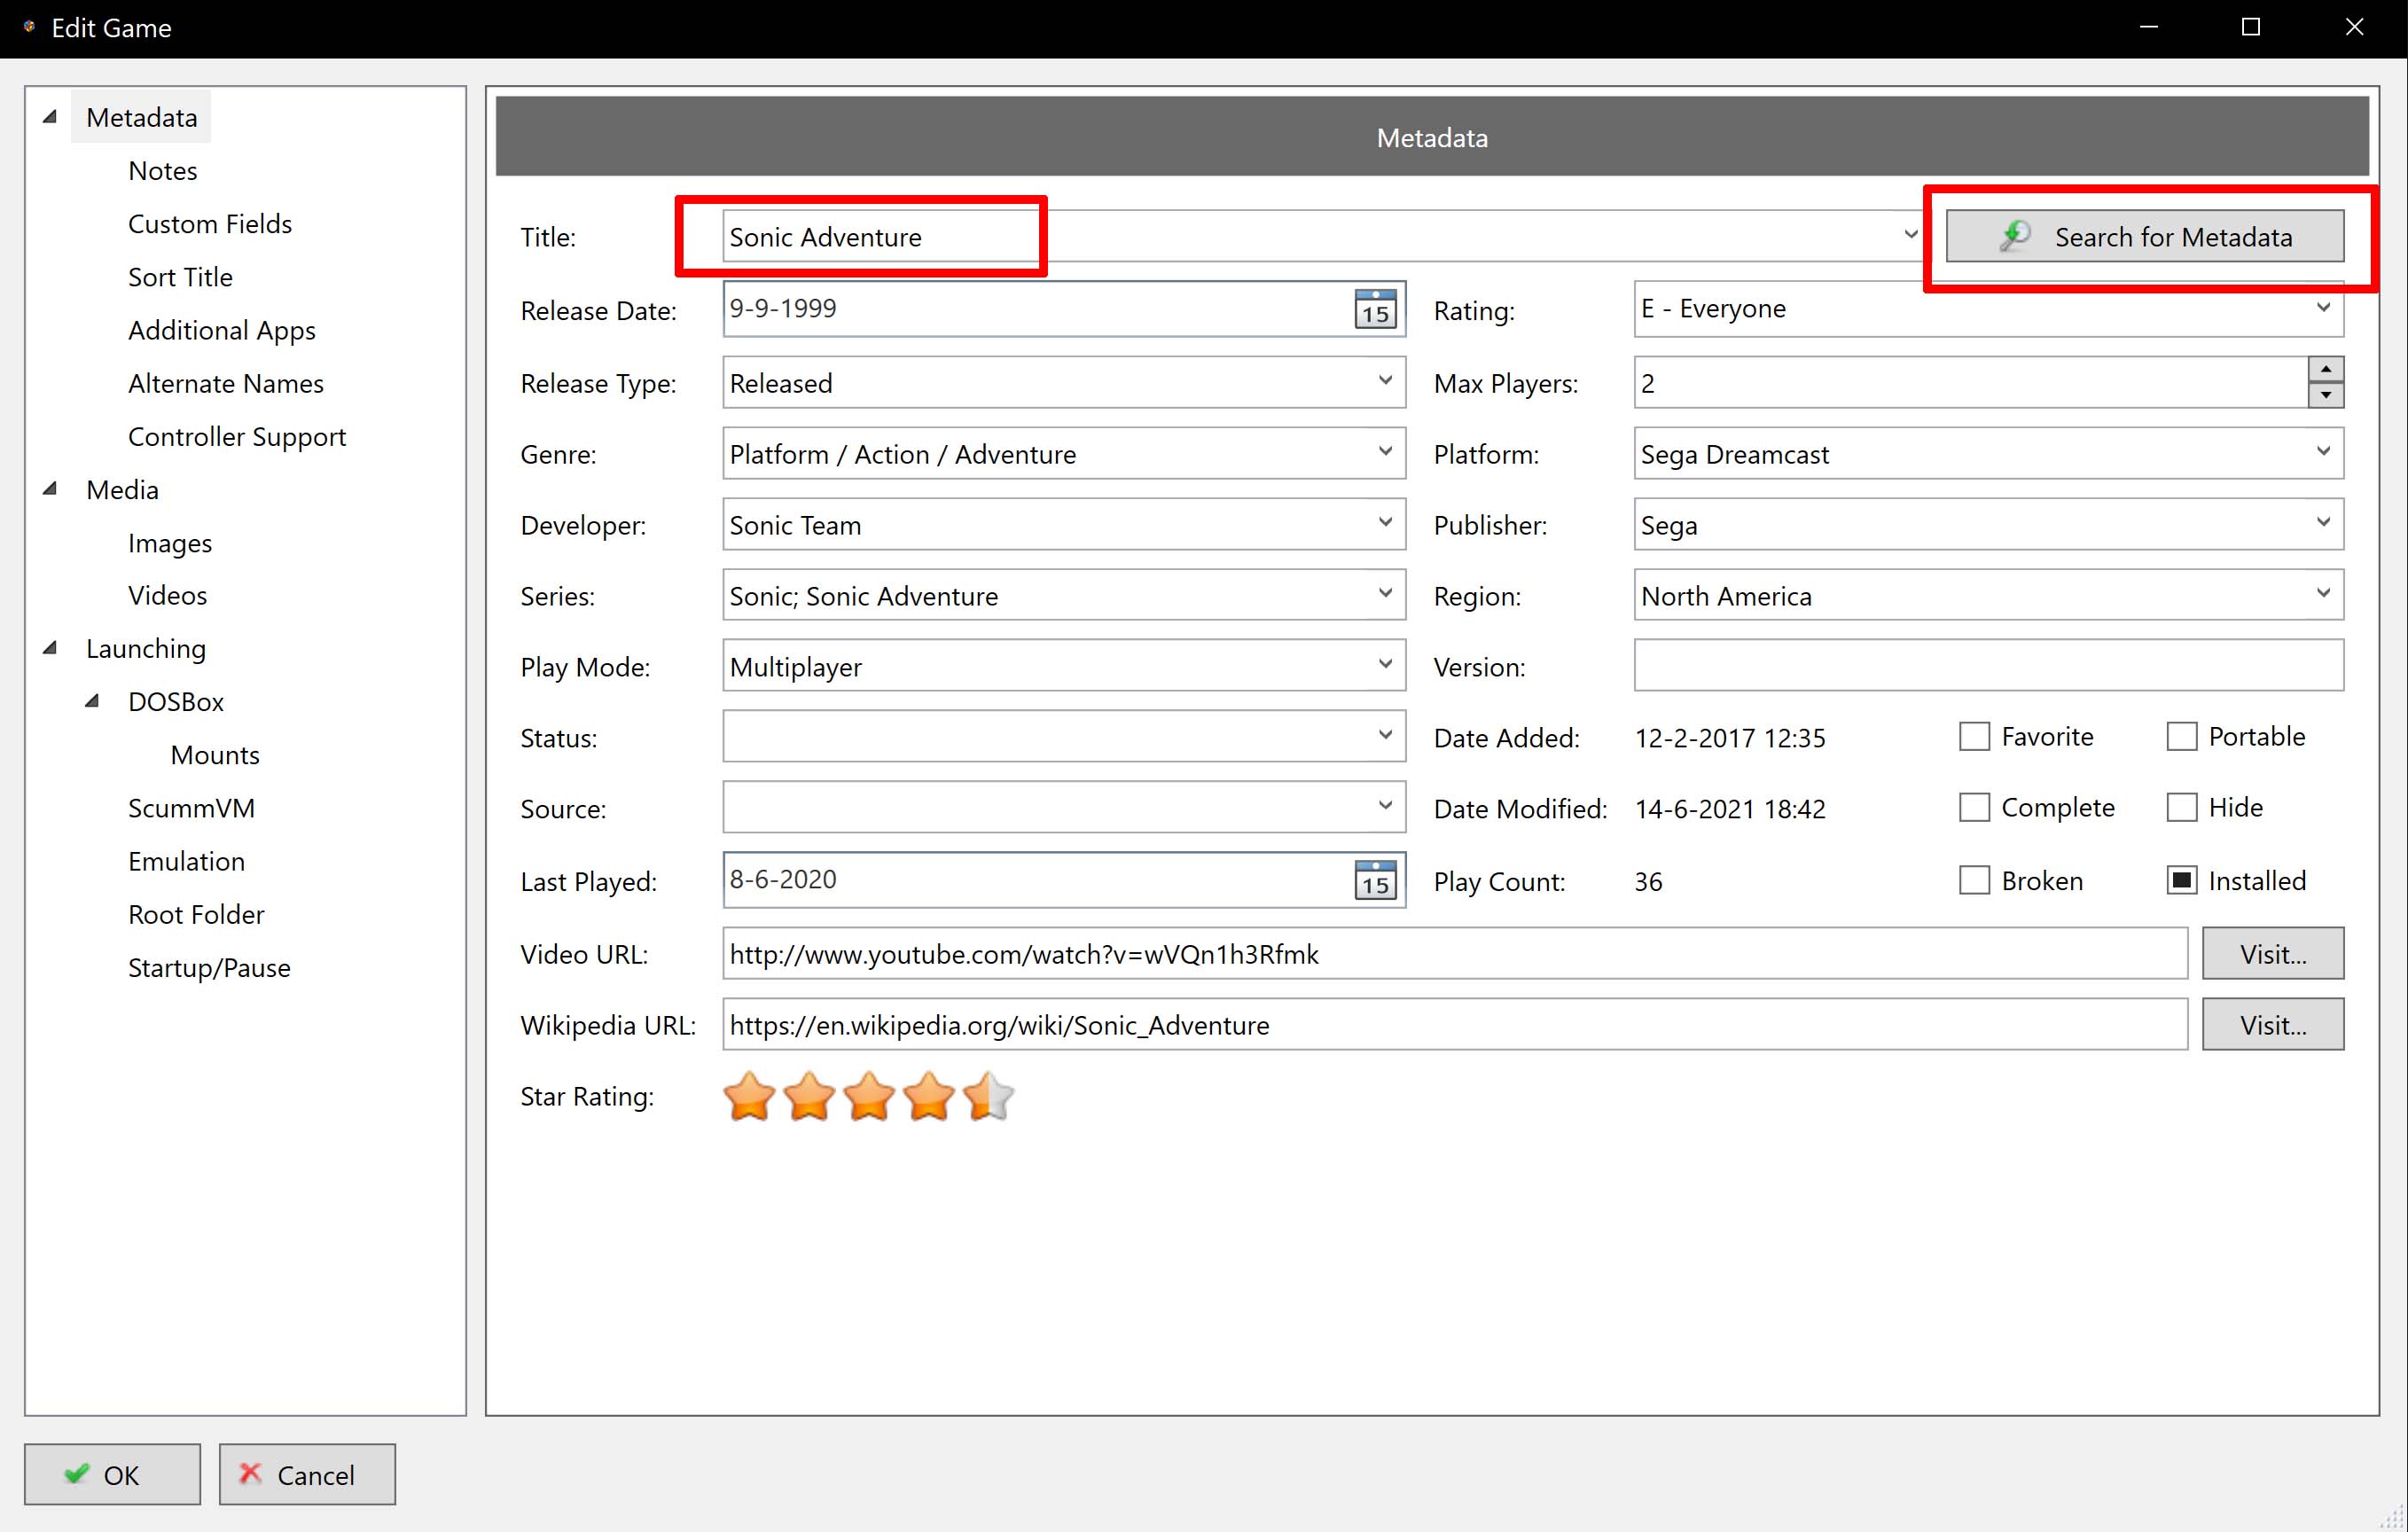Open the Emulation section

click(186, 861)
